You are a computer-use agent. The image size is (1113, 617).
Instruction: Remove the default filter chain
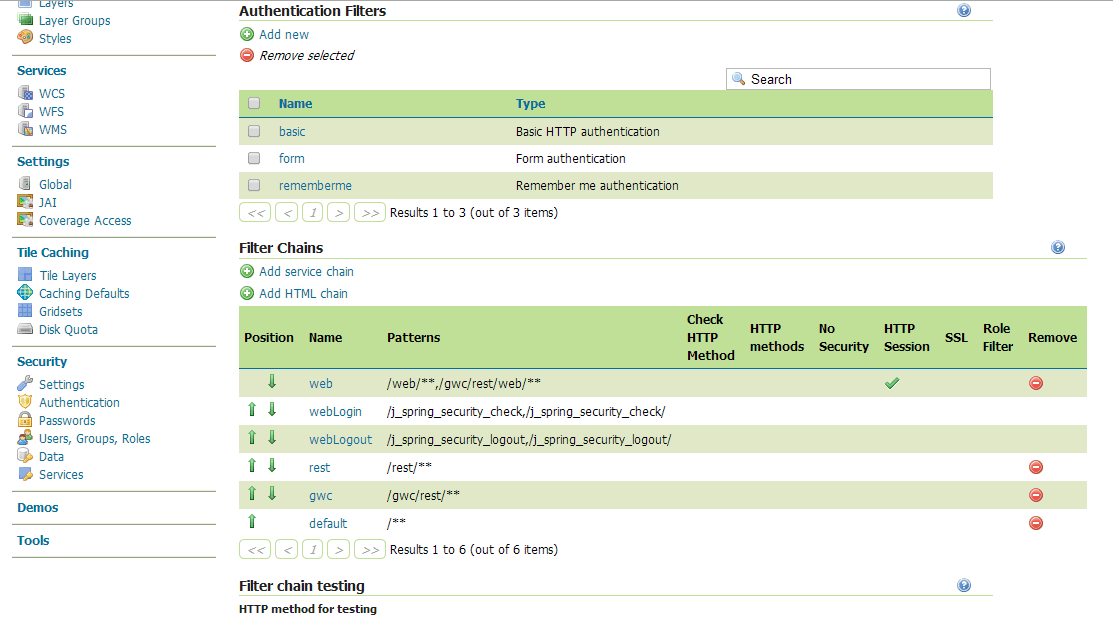1036,523
